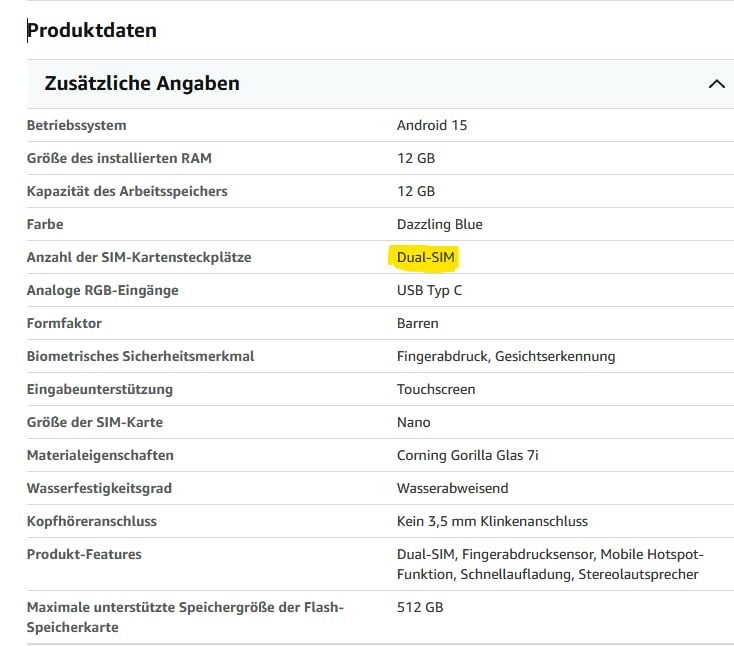The image size is (734, 646).
Task: Click Maximale unterstützte Speichergröße label
Action: tap(185, 617)
